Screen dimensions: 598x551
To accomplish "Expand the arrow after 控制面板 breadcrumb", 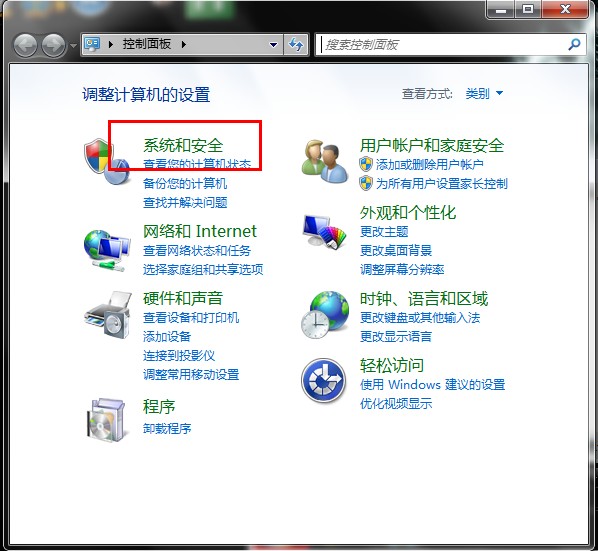I will 184,45.
